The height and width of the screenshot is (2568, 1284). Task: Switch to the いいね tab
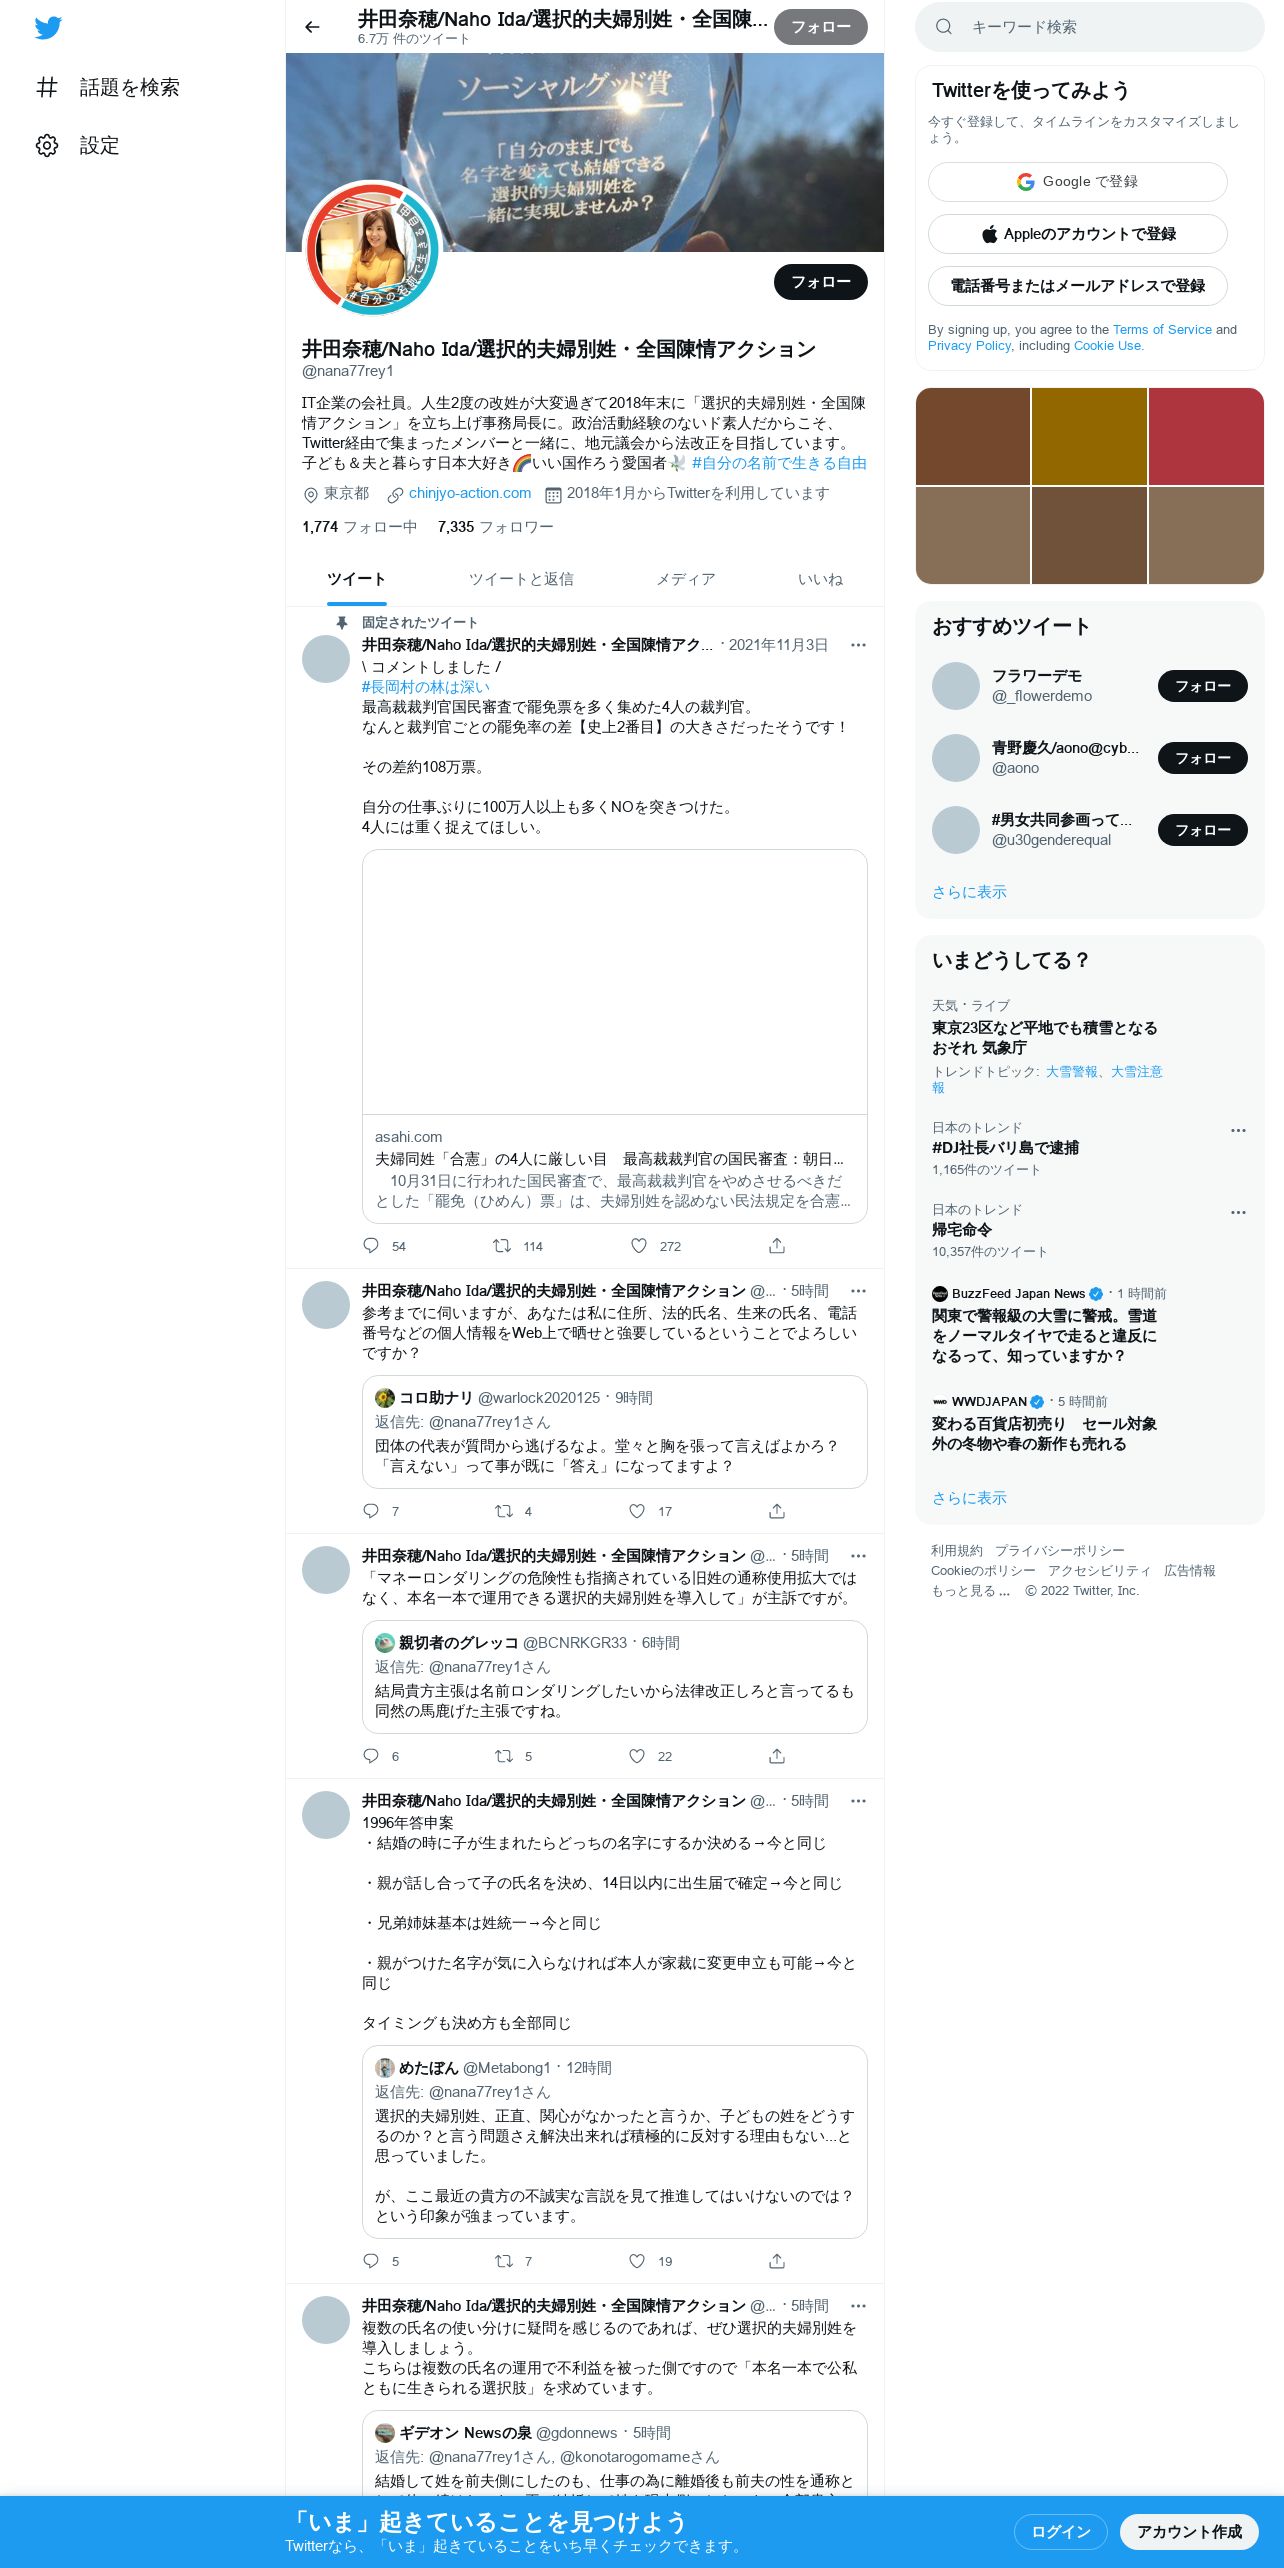[x=820, y=579]
